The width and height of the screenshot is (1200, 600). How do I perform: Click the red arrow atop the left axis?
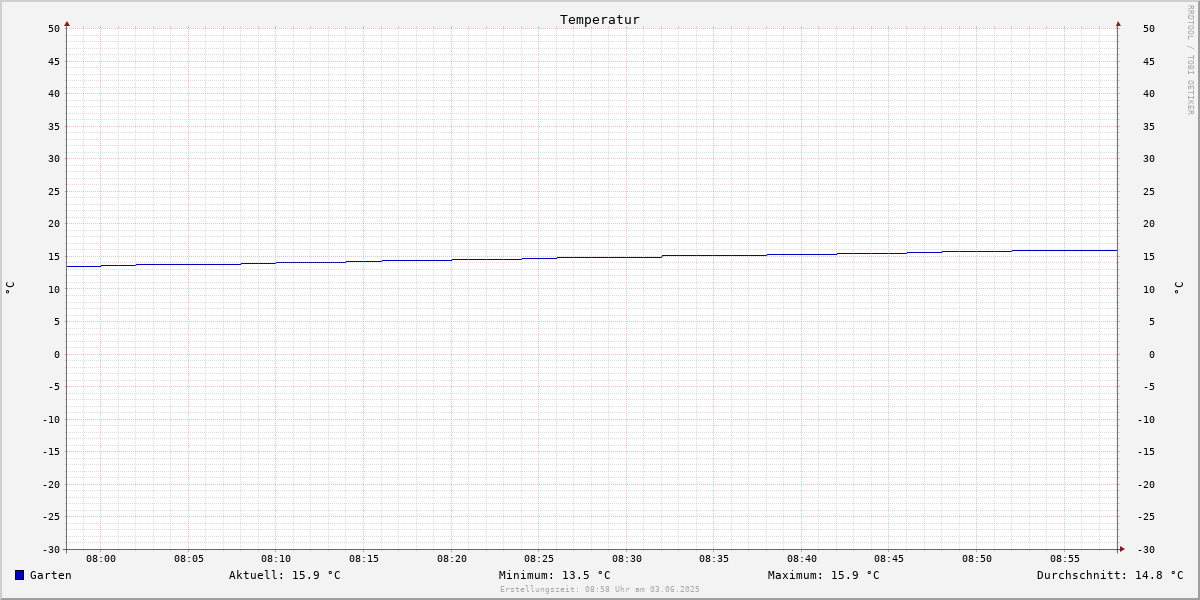point(67,23)
